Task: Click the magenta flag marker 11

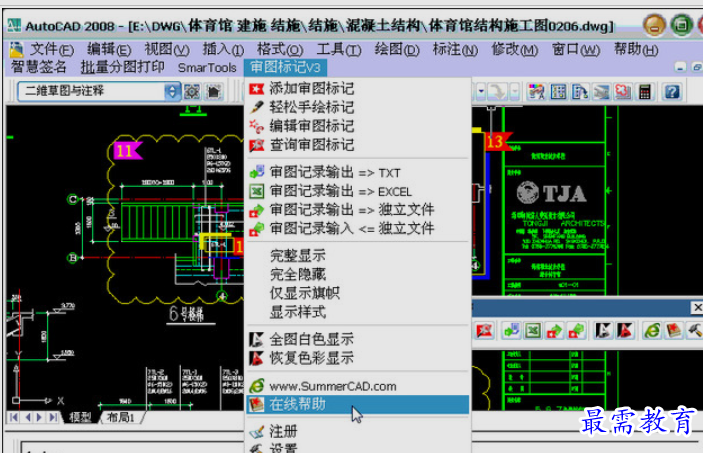Action: [x=126, y=151]
